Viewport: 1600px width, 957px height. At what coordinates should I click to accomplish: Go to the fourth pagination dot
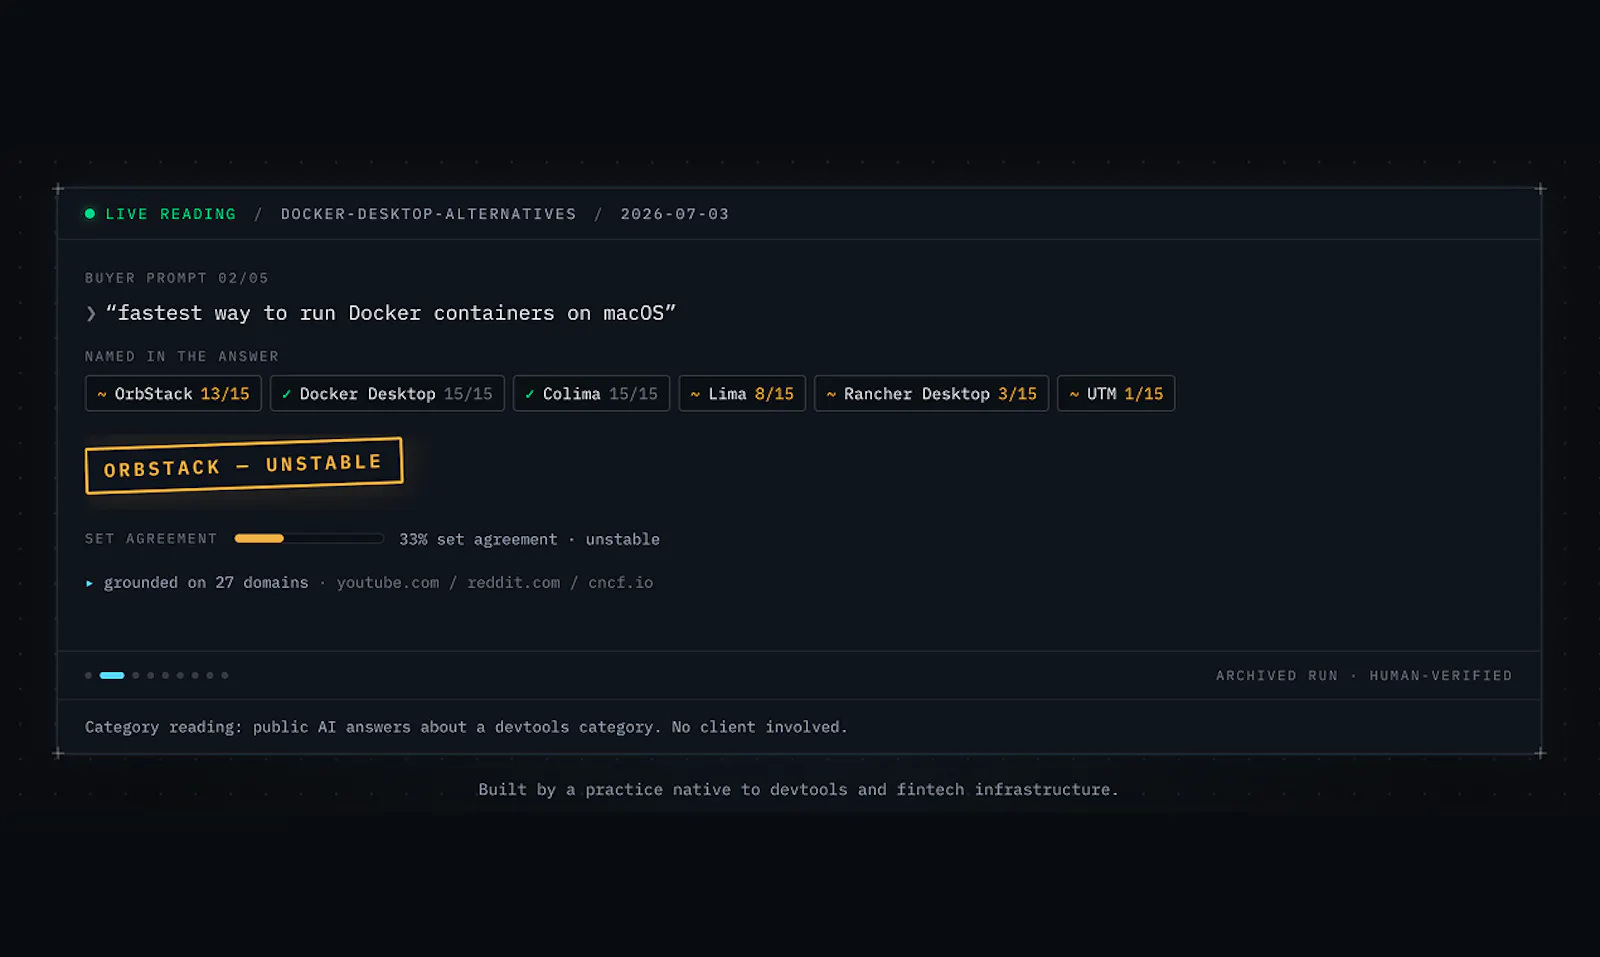point(151,676)
